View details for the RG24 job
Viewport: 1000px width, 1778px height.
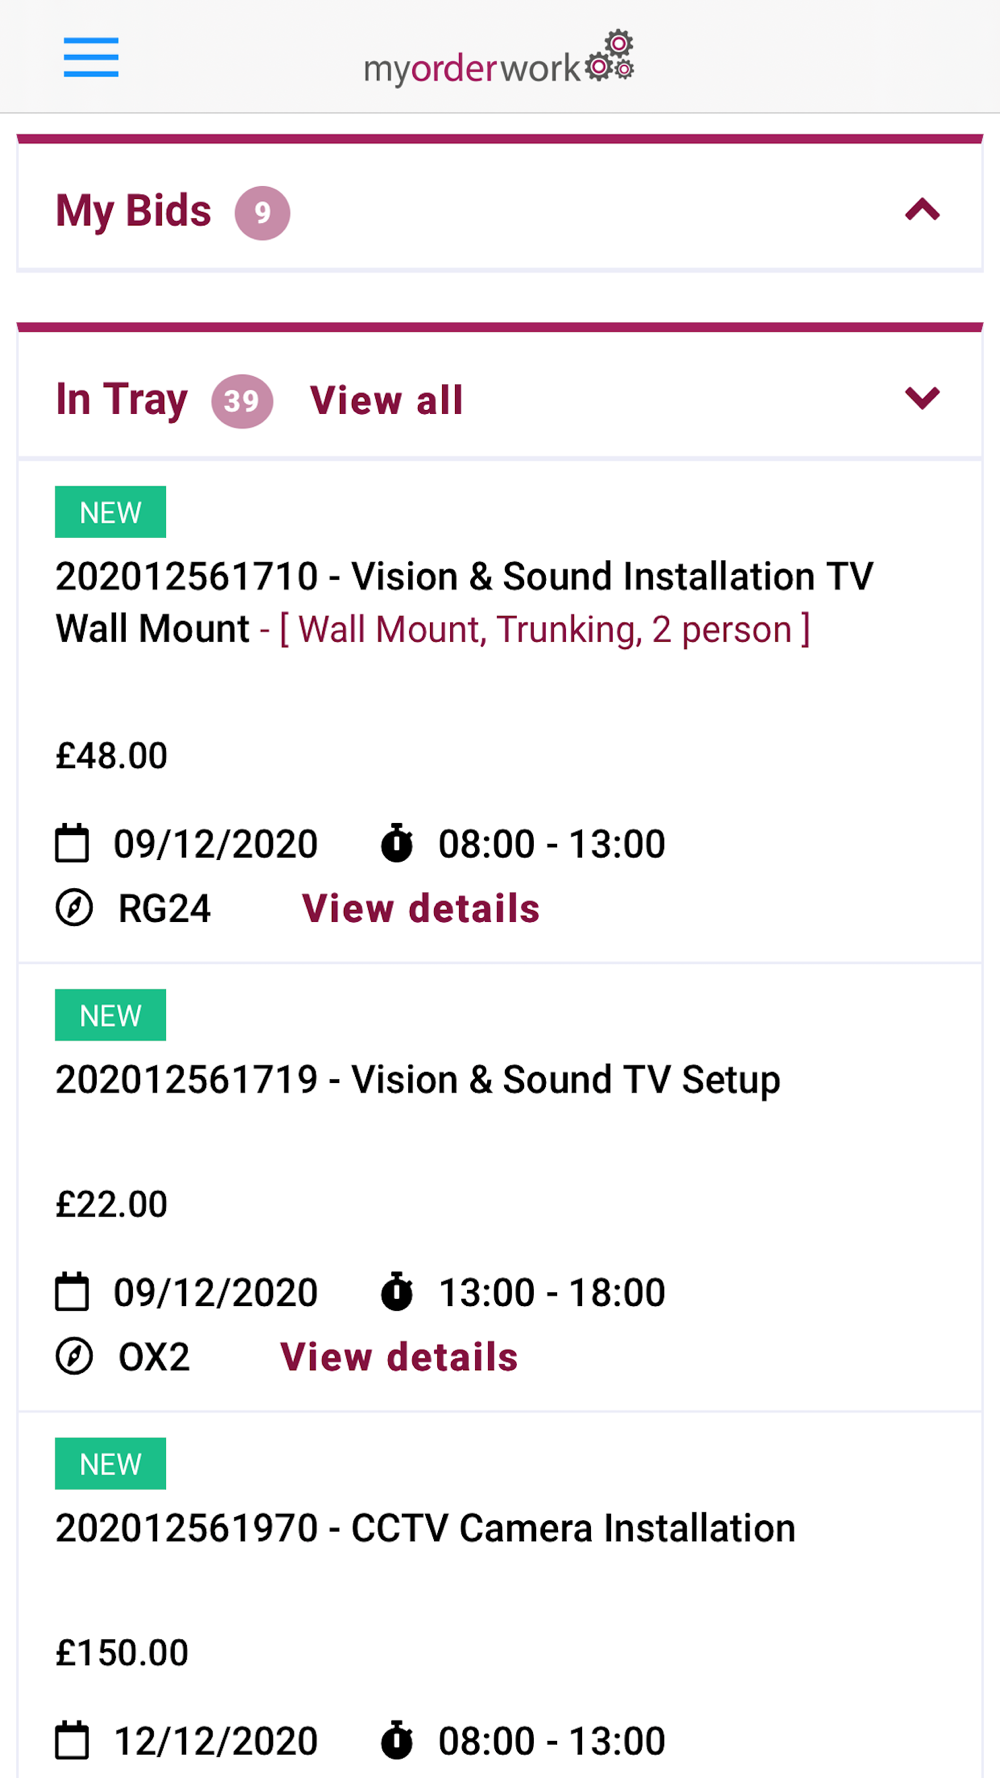(421, 908)
